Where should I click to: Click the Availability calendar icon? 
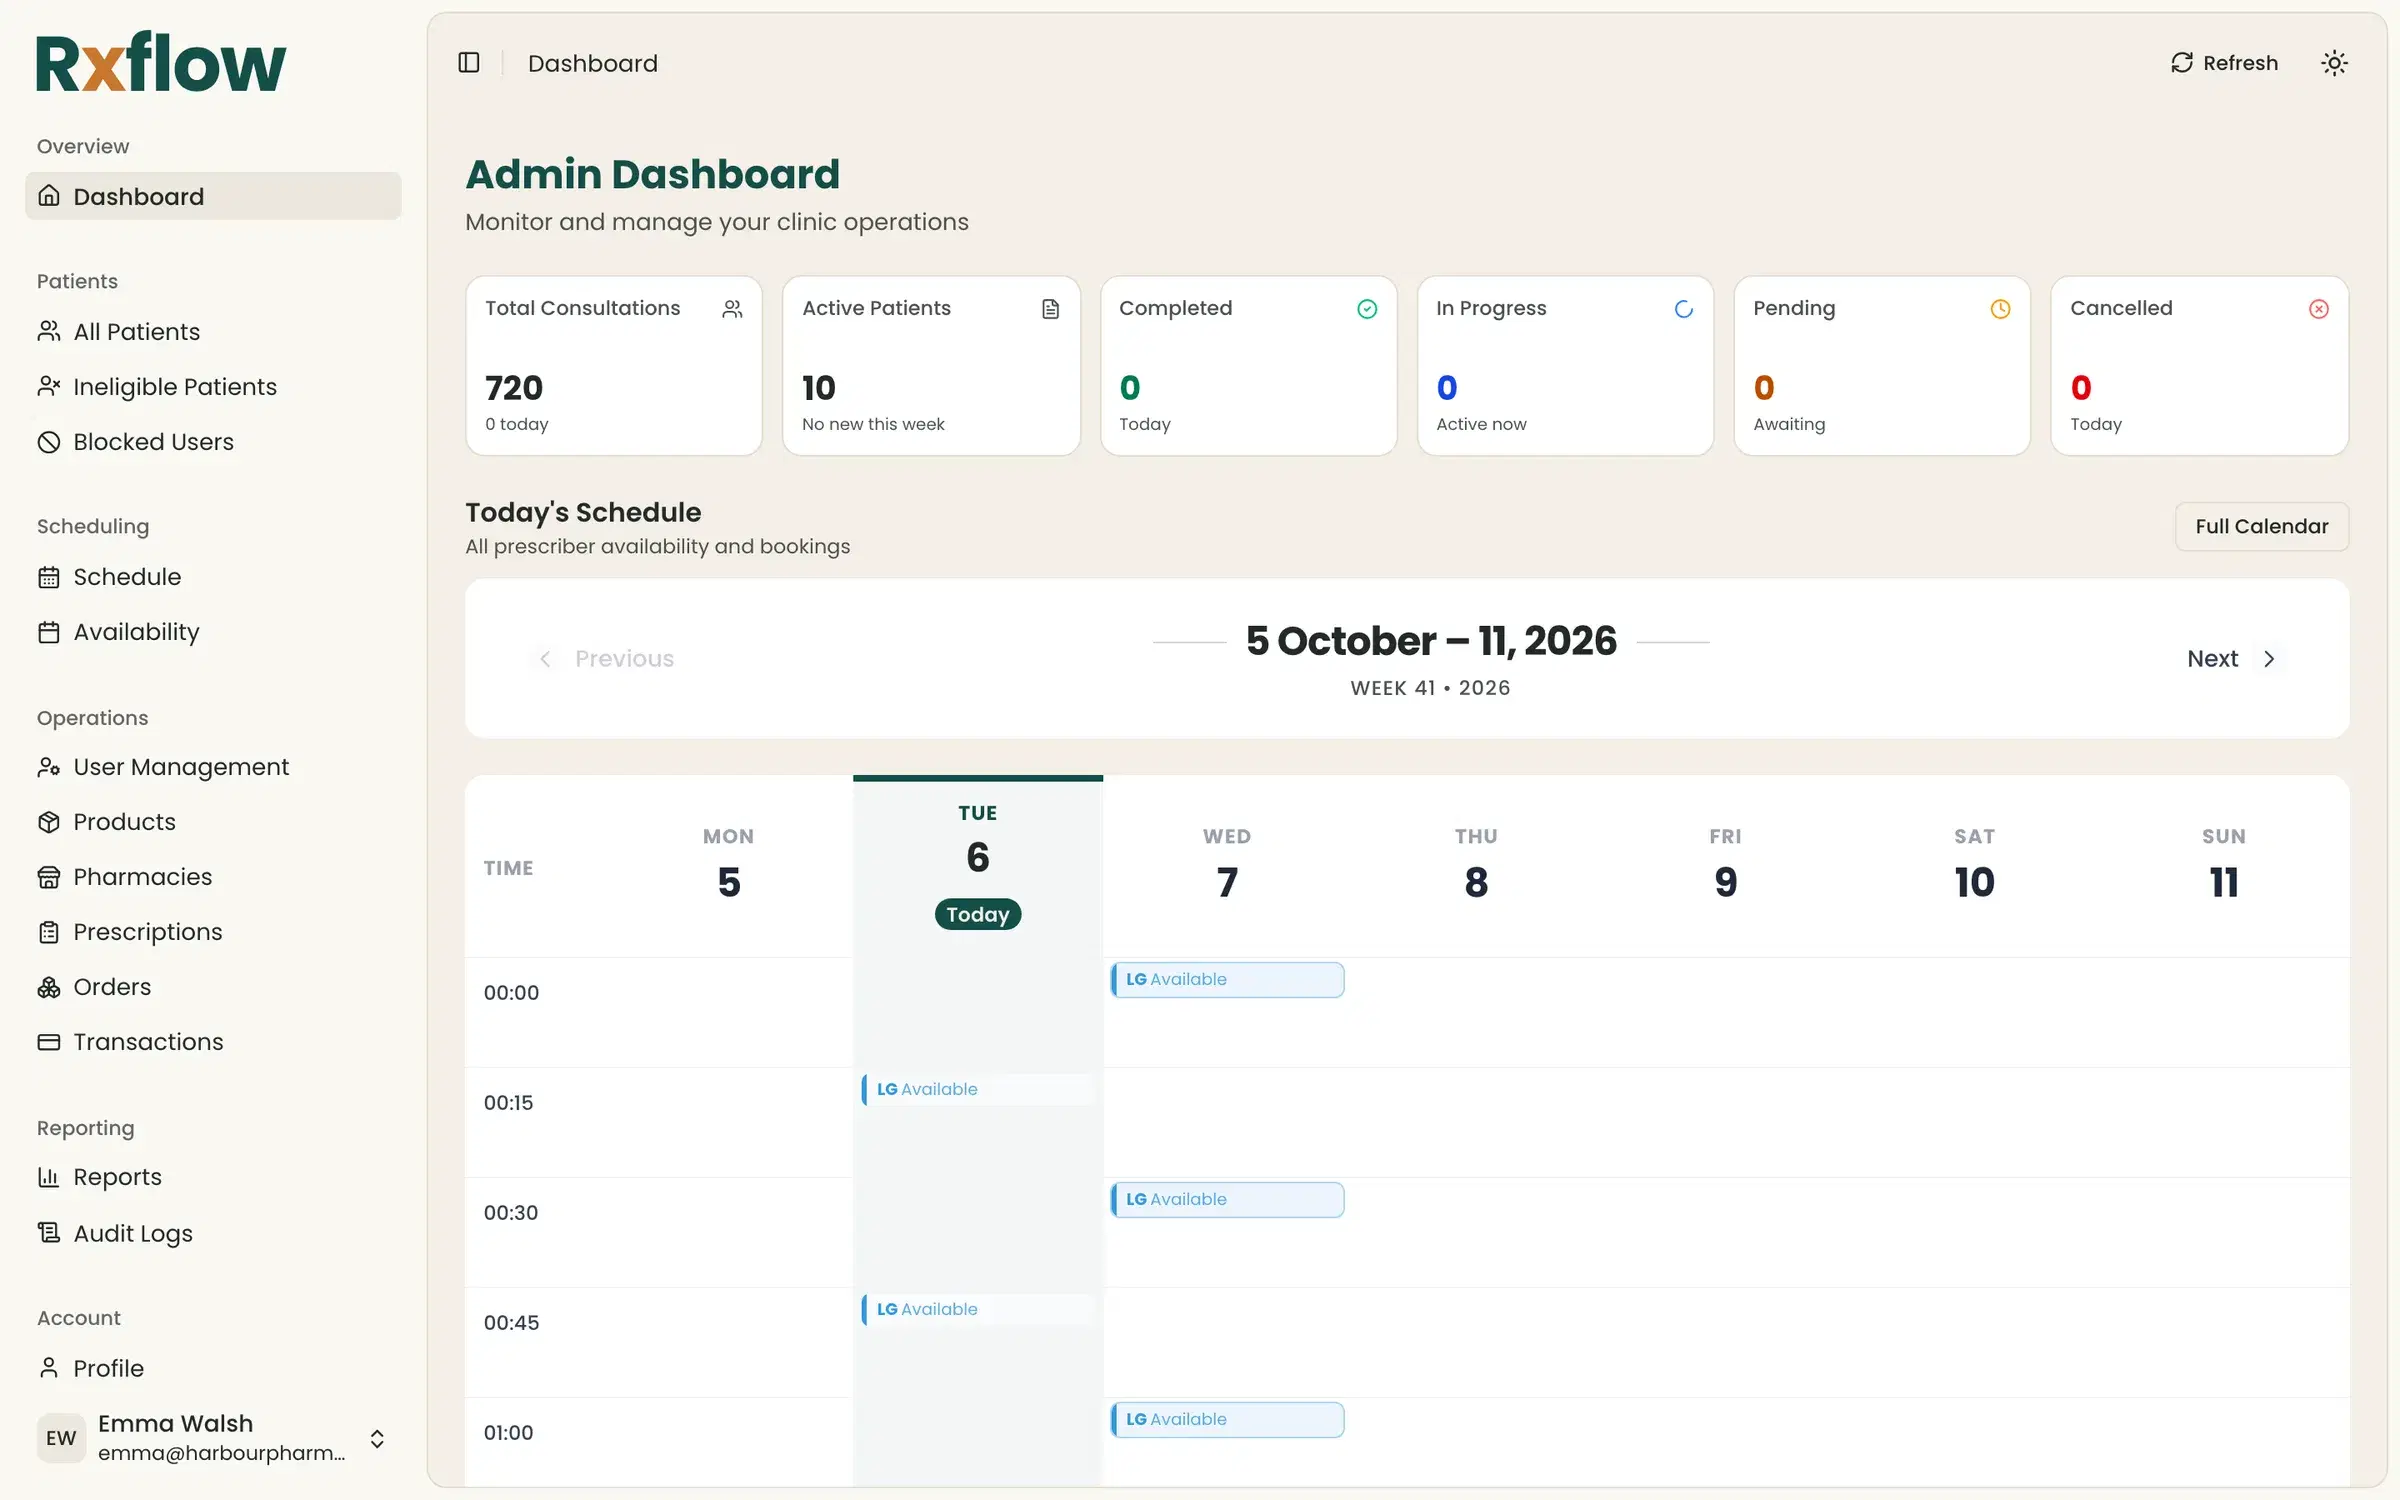click(x=49, y=631)
